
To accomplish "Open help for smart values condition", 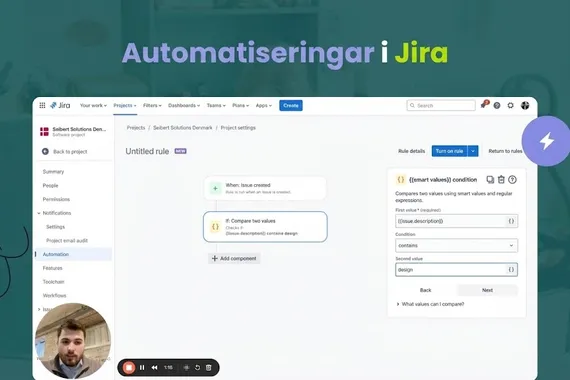I will tap(513, 179).
